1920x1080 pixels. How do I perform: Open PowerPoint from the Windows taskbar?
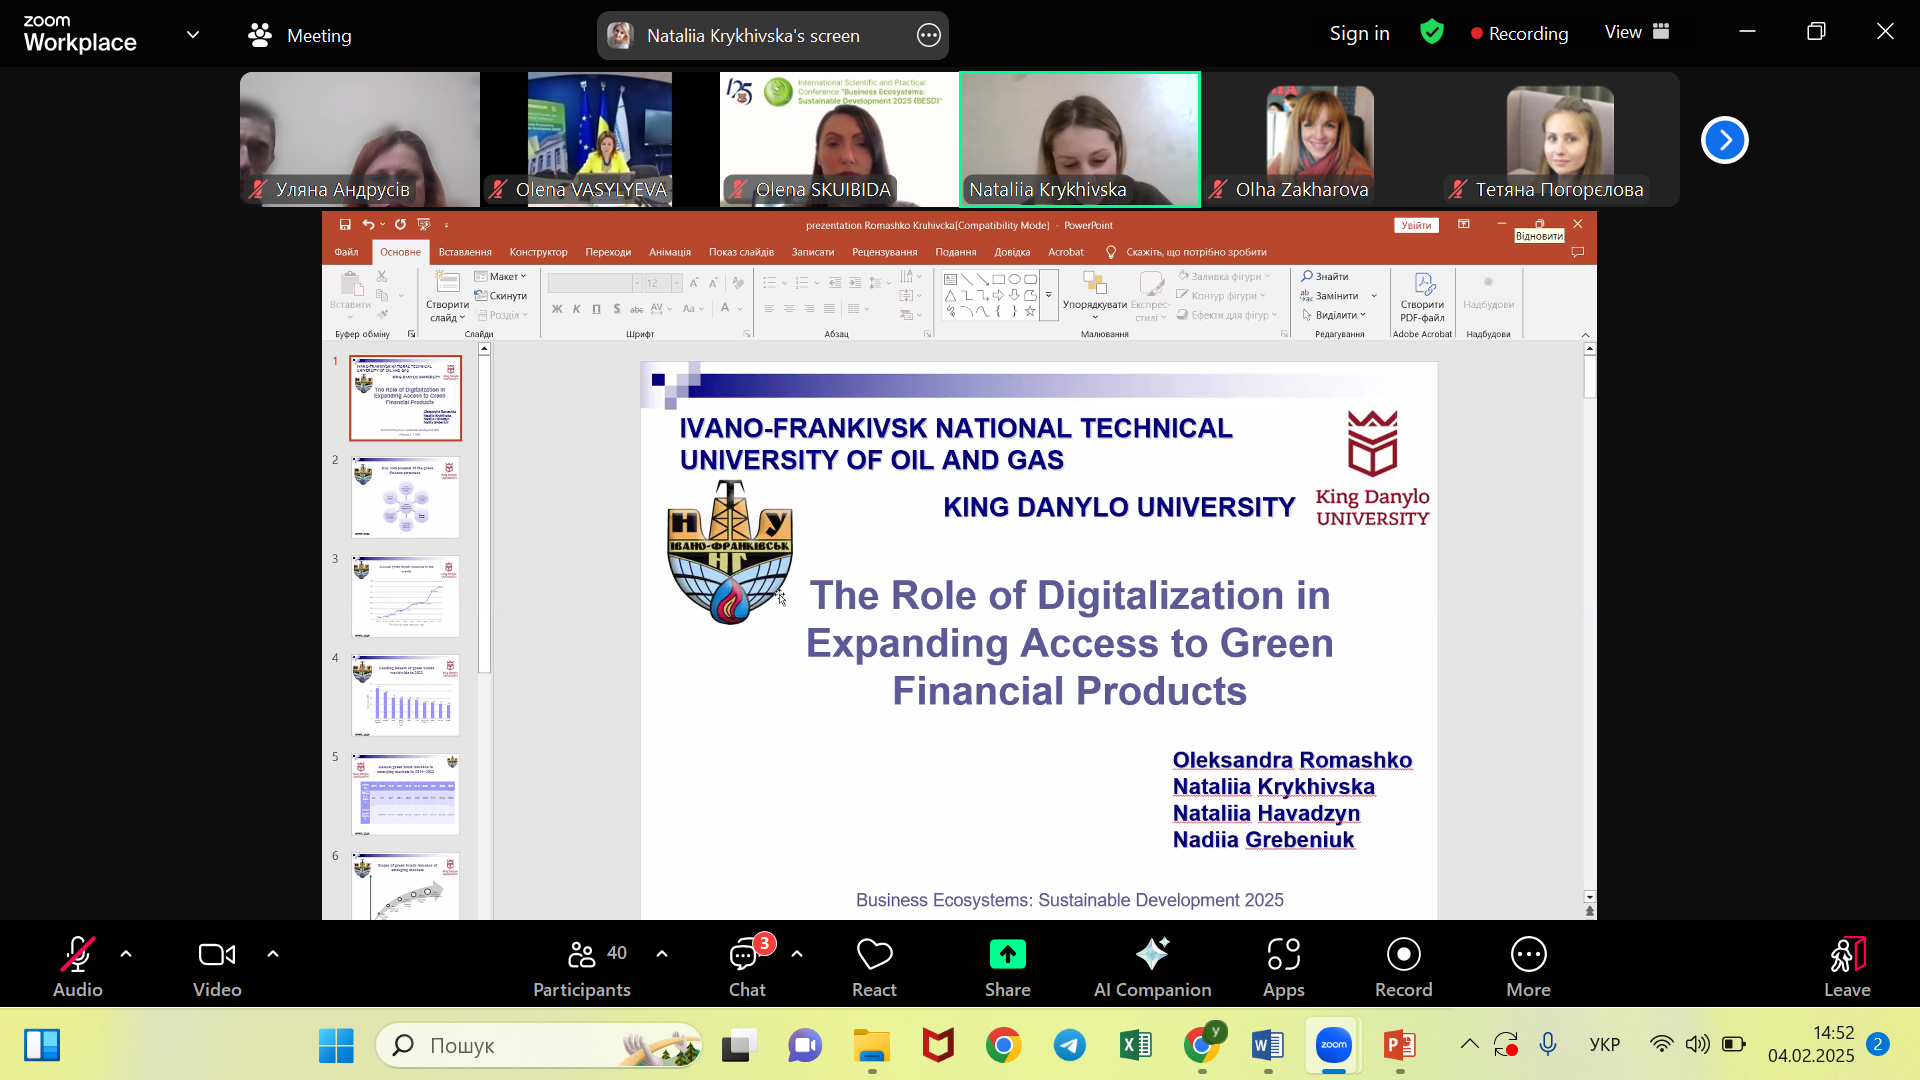[1399, 1046]
